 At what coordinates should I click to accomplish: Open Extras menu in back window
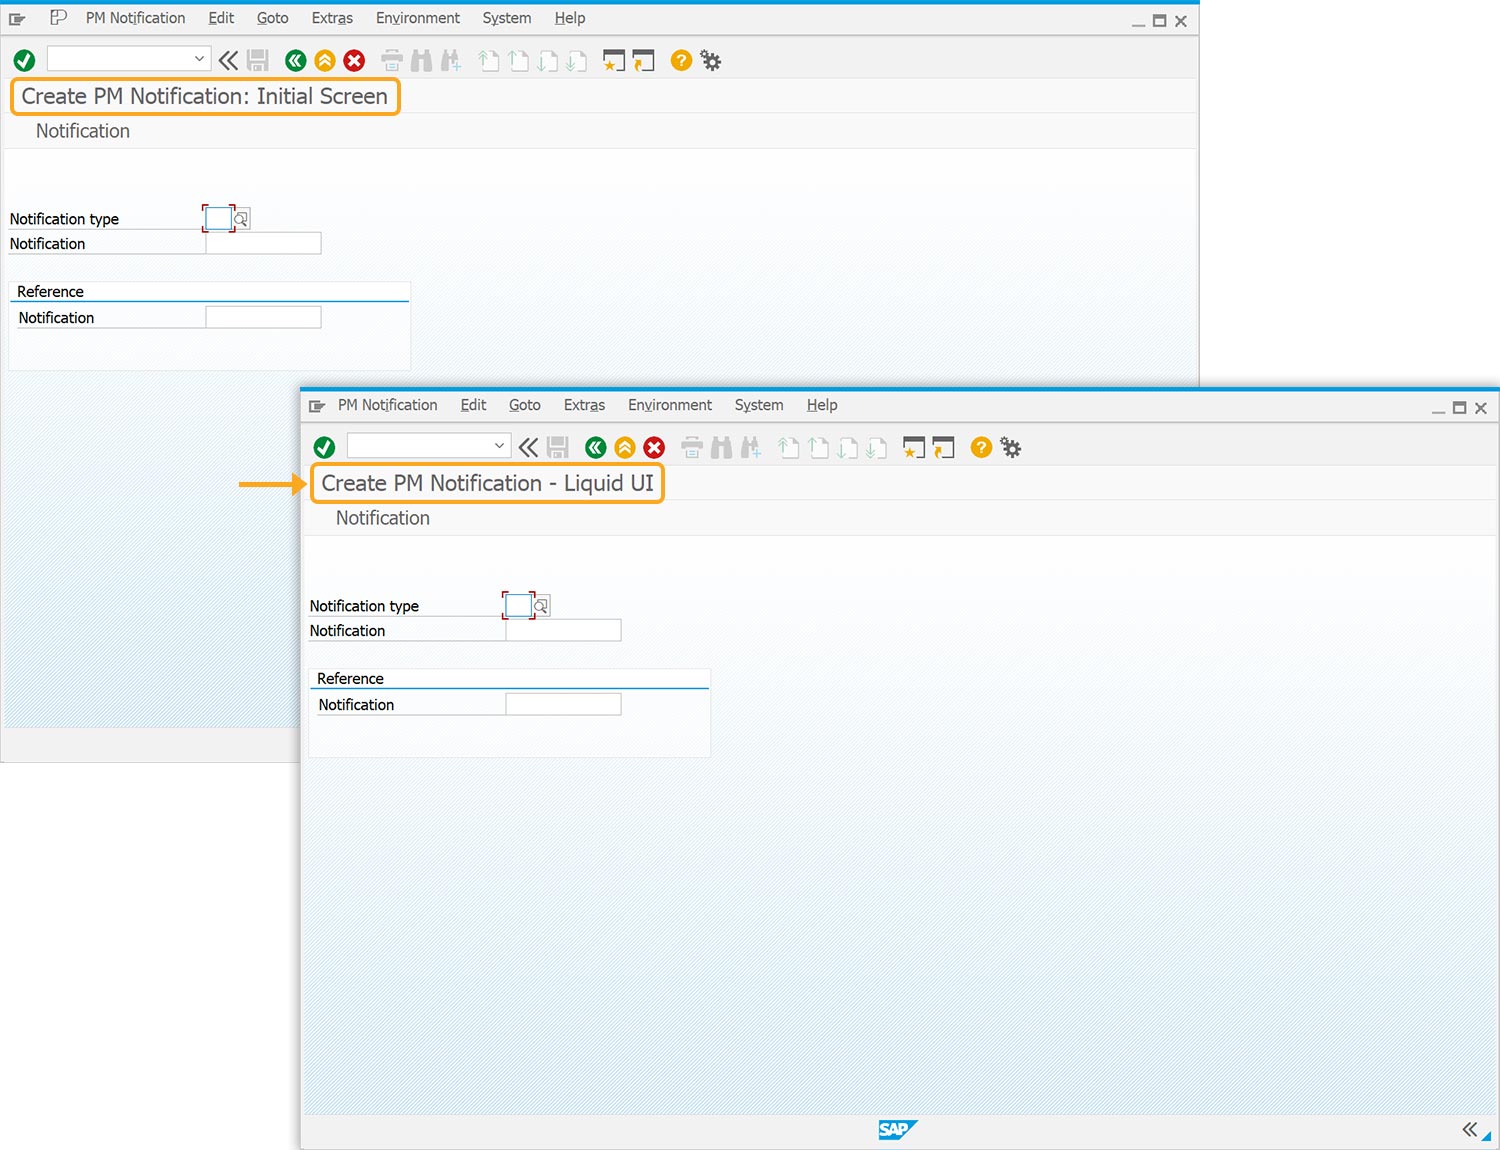332,18
